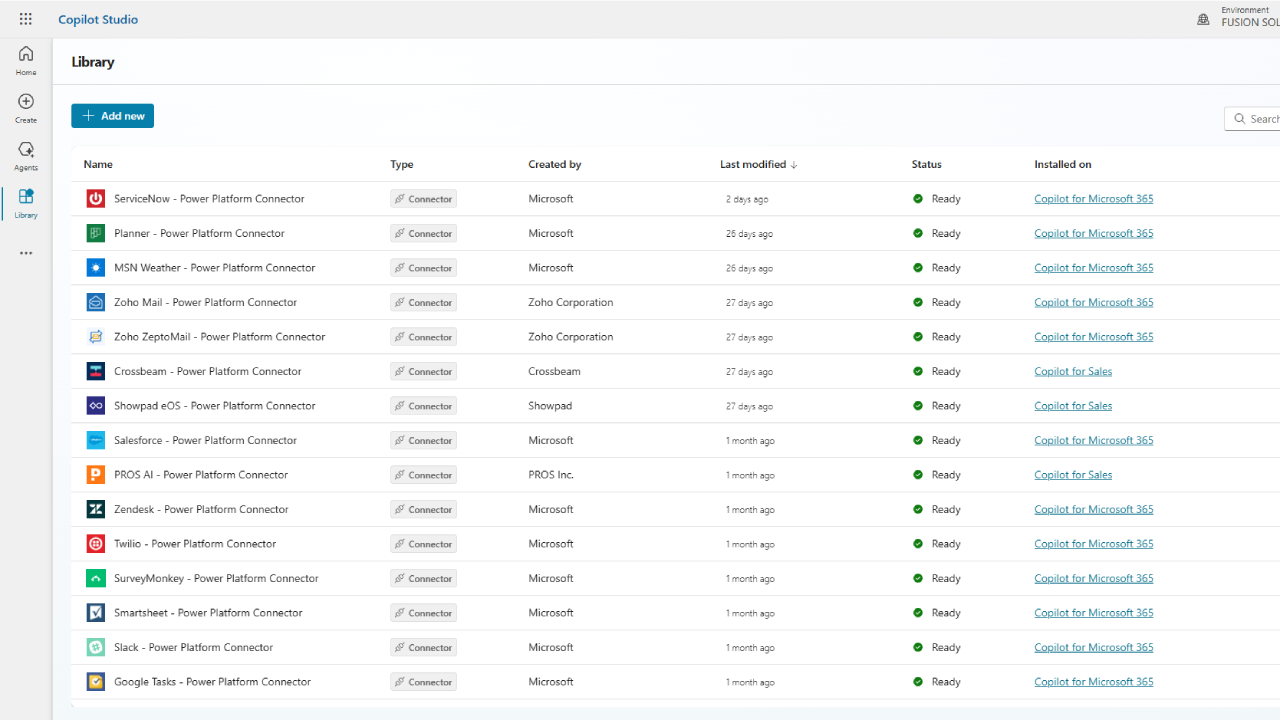
Task: Click the Salesforce connector icon
Action: [95, 440]
